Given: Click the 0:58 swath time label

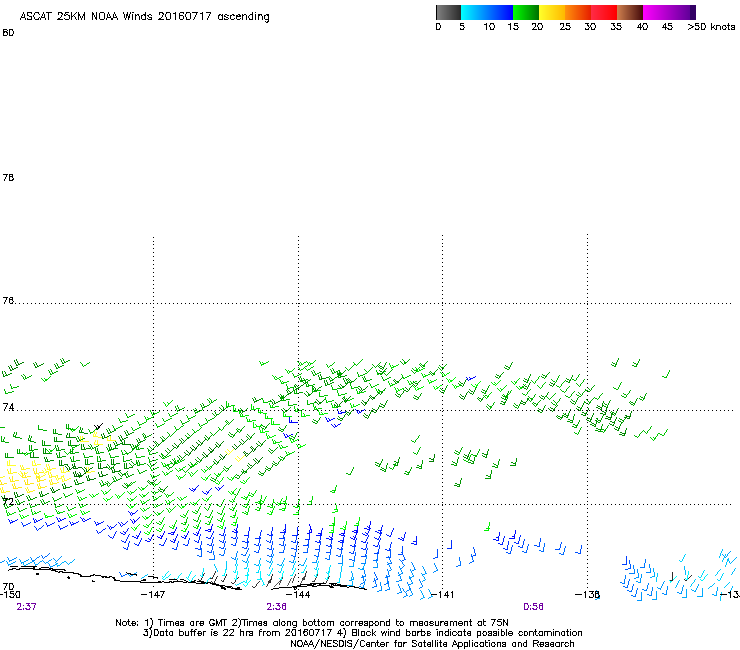Looking at the screenshot, I should [x=533, y=607].
